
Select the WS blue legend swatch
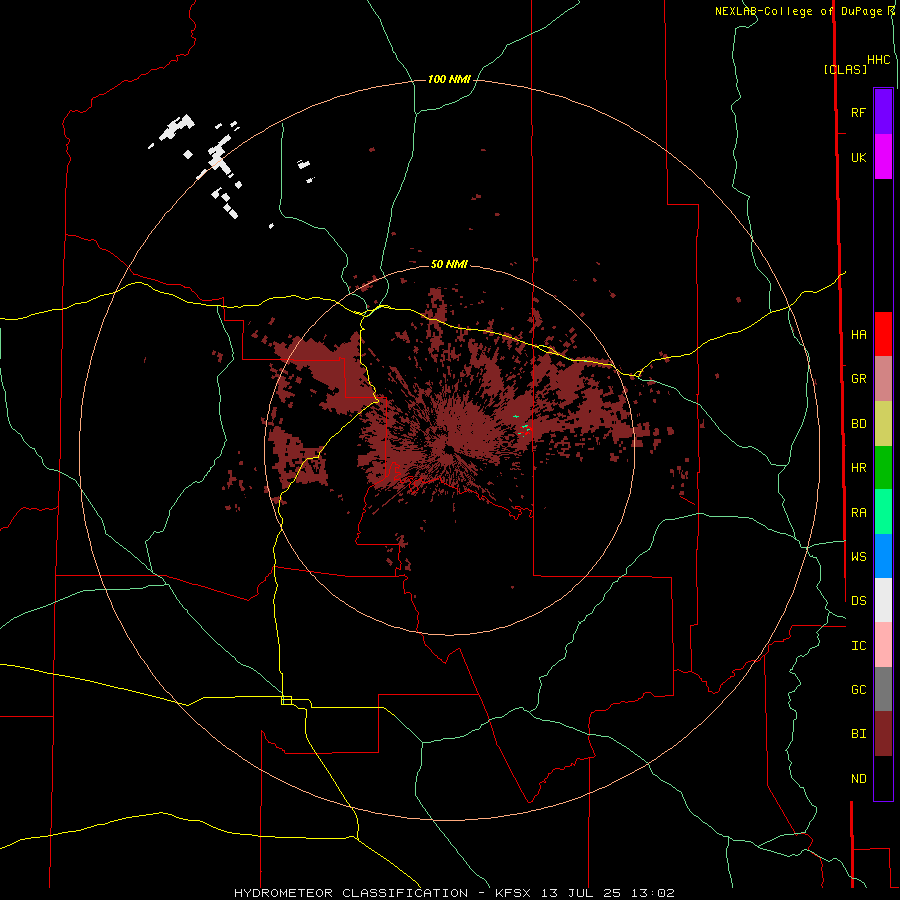(883, 556)
